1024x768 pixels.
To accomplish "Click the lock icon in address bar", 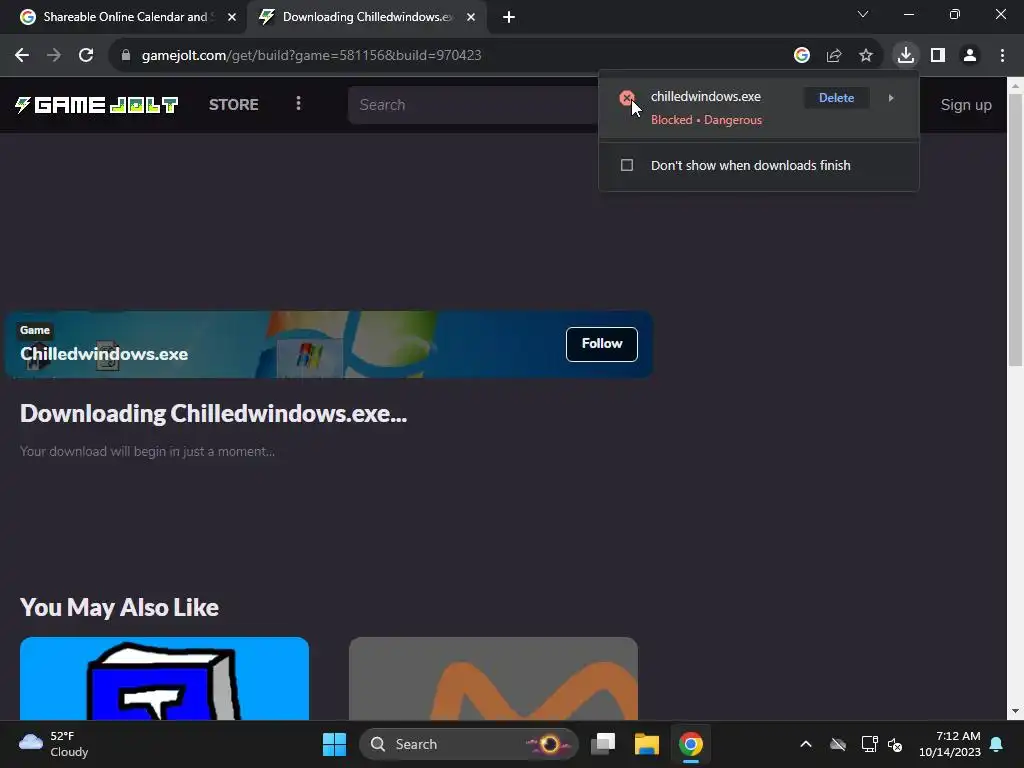I will click(x=126, y=56).
